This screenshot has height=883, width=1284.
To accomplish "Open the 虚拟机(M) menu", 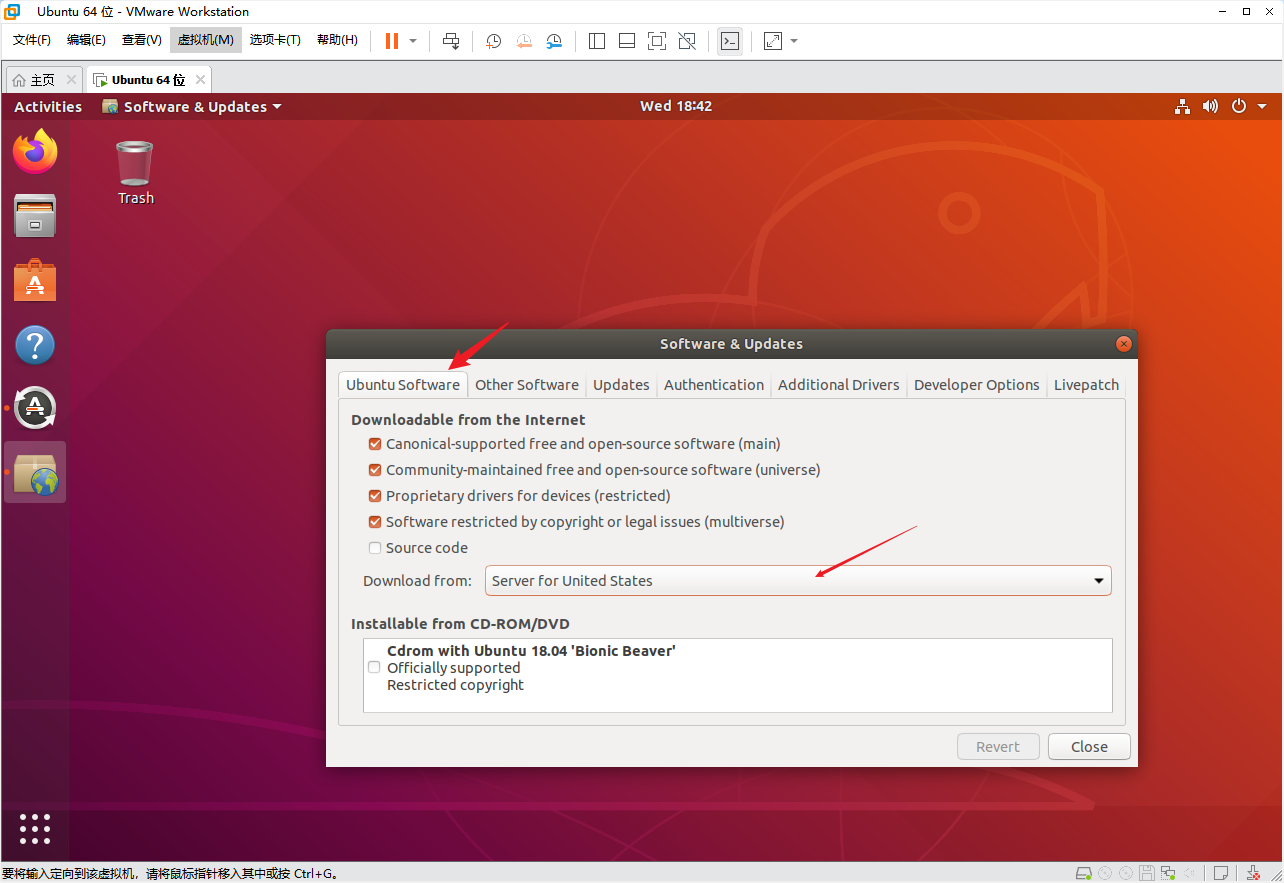I will [206, 40].
